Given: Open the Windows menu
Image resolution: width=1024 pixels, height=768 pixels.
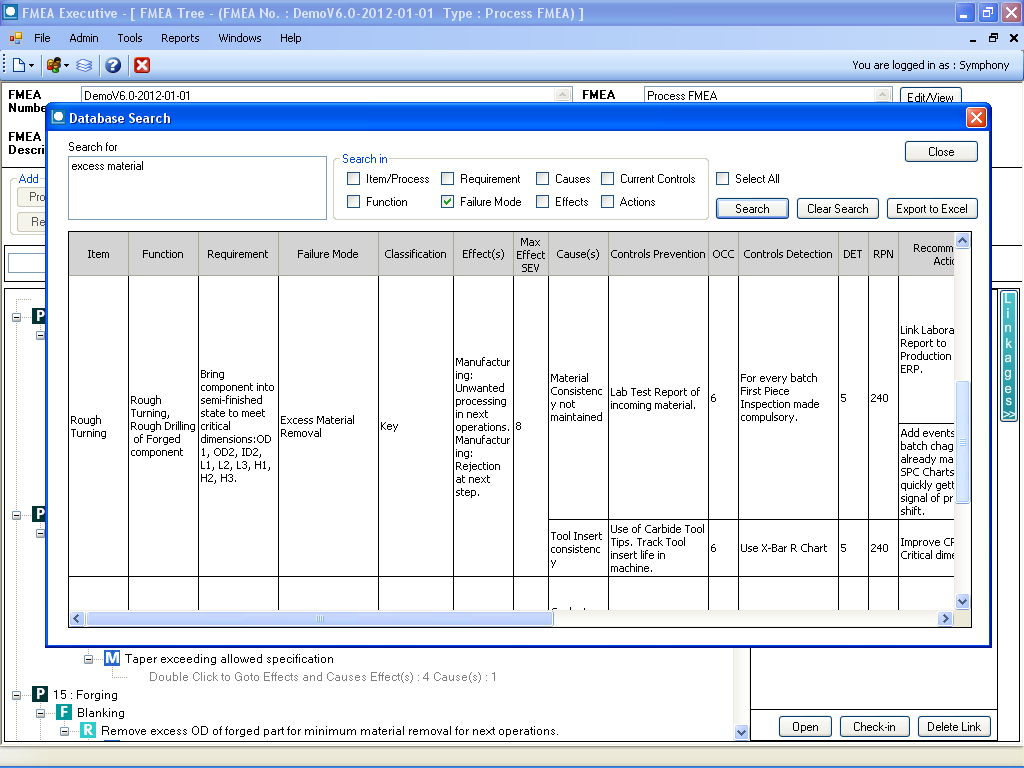Looking at the screenshot, I should [x=240, y=38].
